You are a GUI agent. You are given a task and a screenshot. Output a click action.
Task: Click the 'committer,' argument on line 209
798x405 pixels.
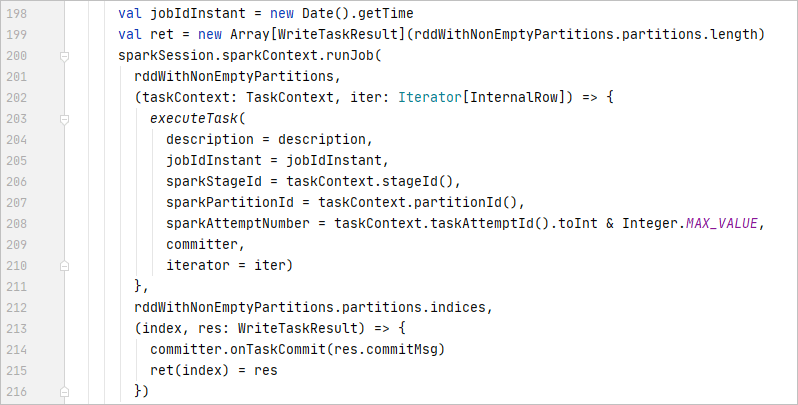click(x=205, y=244)
